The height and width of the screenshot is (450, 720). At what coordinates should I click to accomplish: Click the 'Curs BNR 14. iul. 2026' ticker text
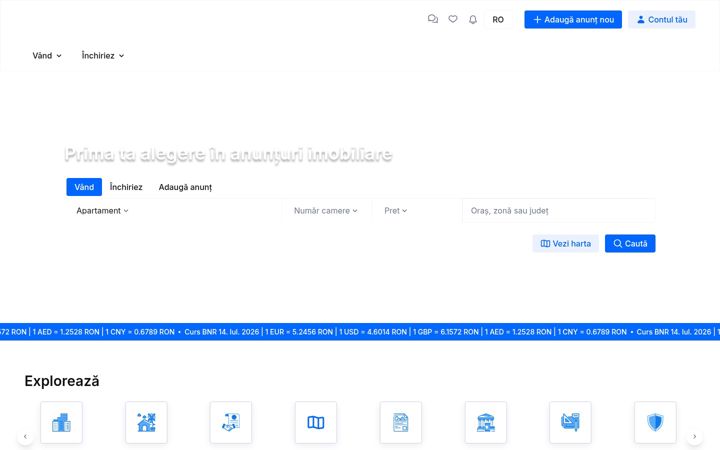pyautogui.click(x=221, y=332)
